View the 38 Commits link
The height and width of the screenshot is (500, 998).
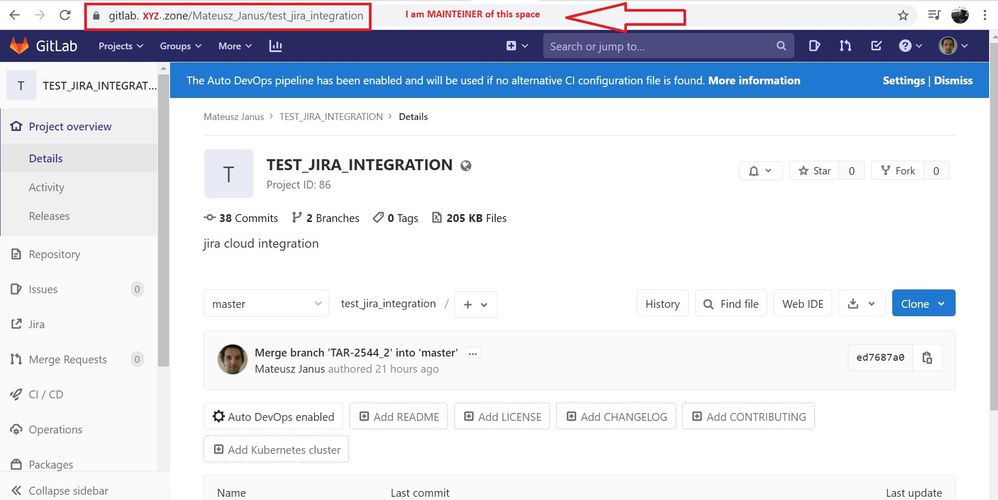pyautogui.click(x=241, y=218)
